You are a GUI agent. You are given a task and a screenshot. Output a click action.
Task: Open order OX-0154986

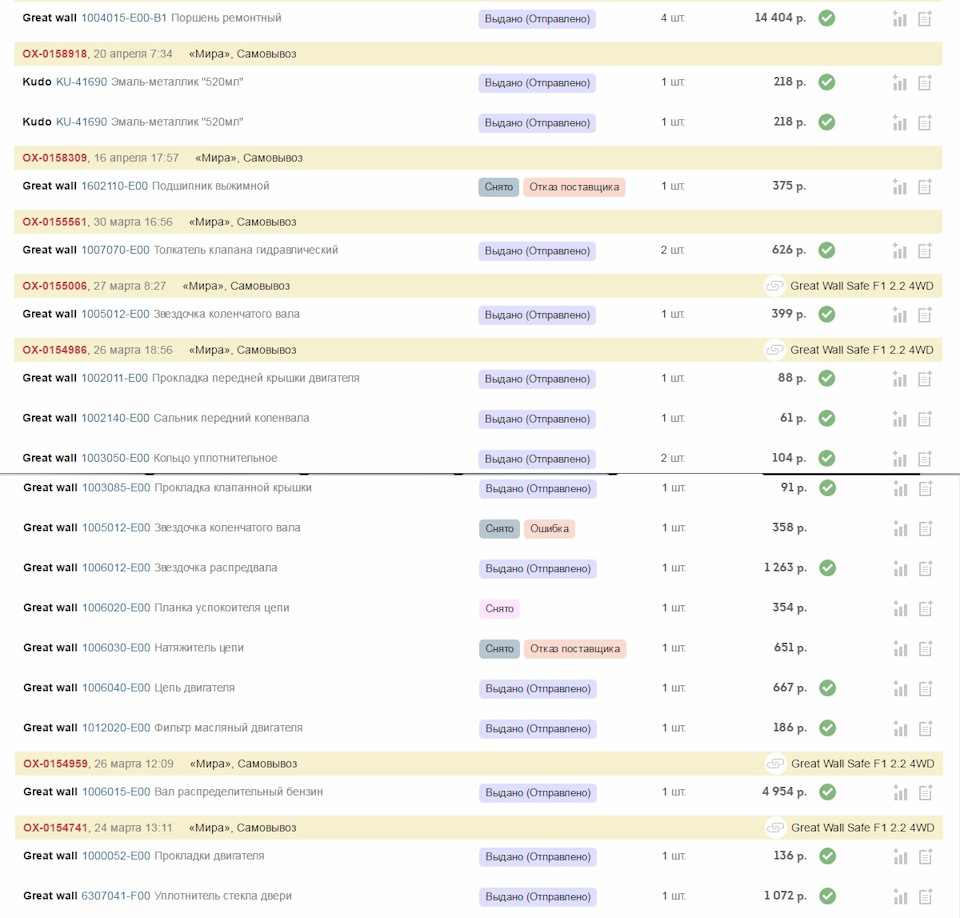click(54, 350)
